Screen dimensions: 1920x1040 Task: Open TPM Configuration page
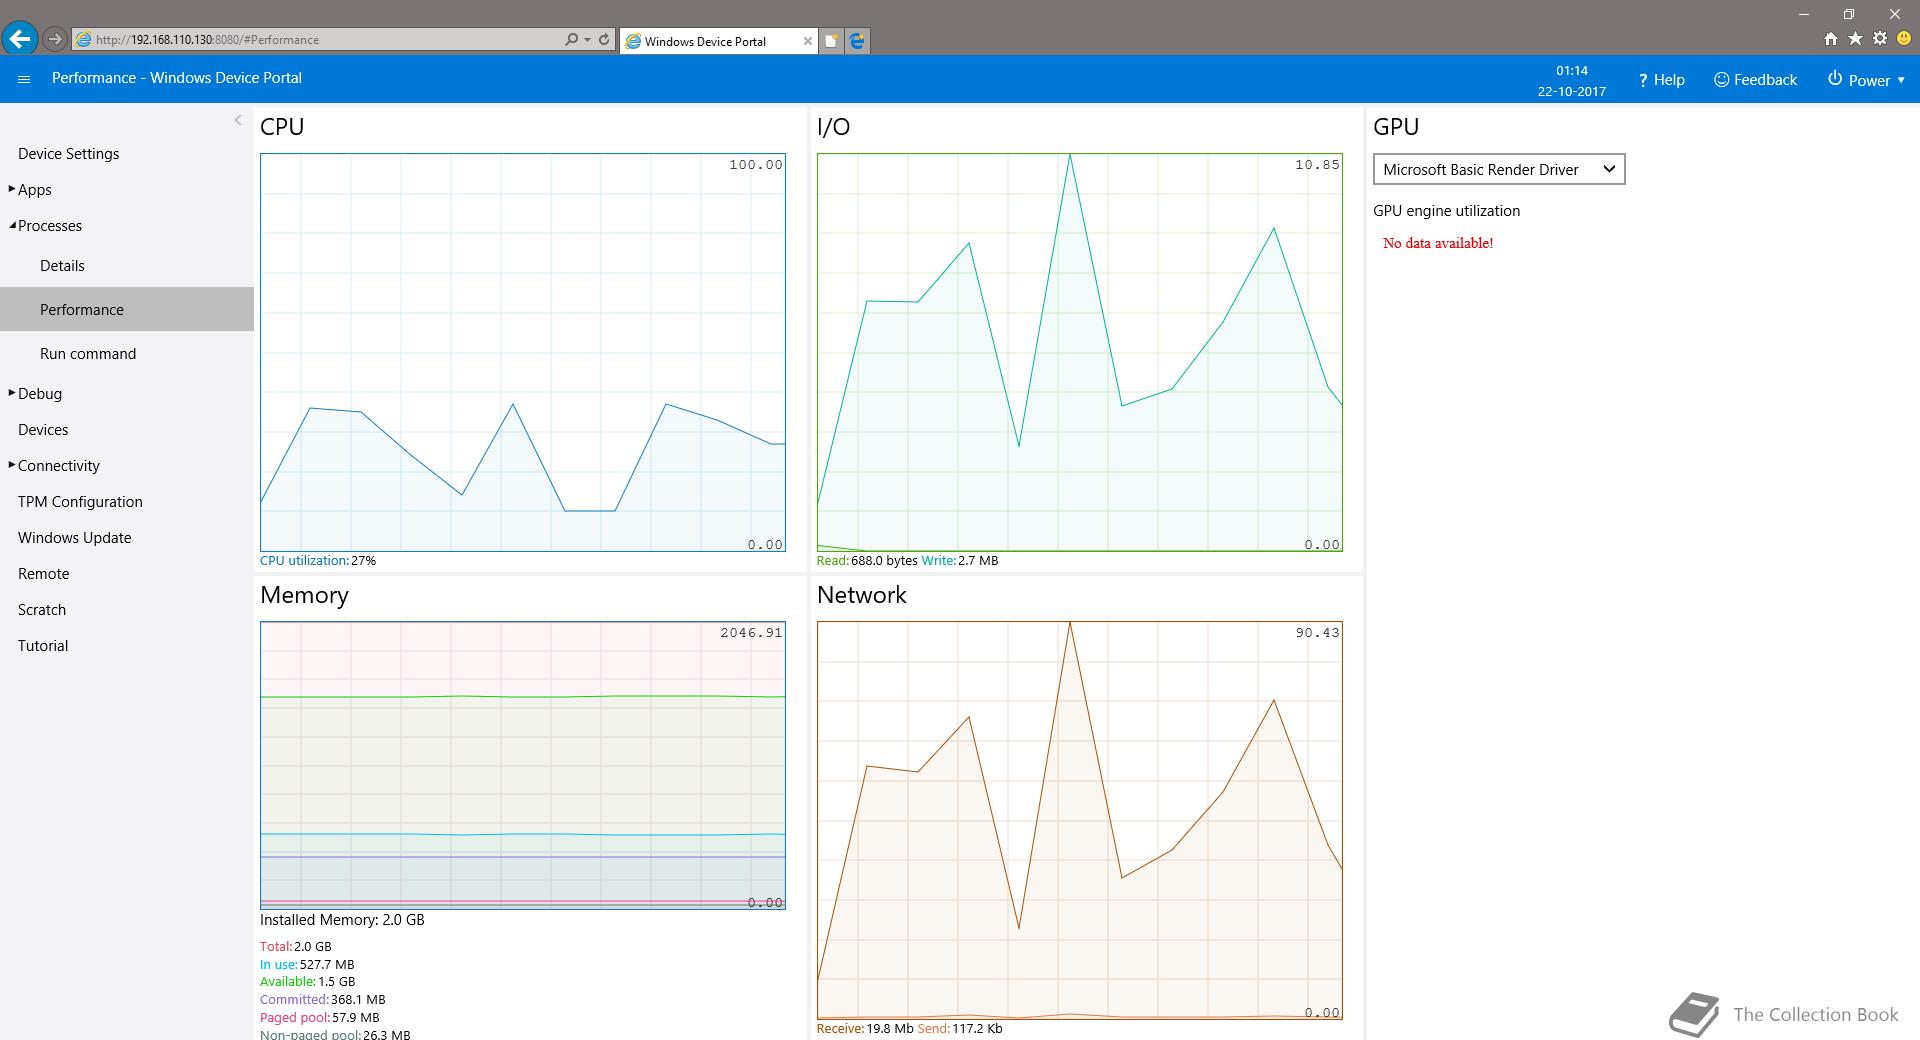click(80, 501)
